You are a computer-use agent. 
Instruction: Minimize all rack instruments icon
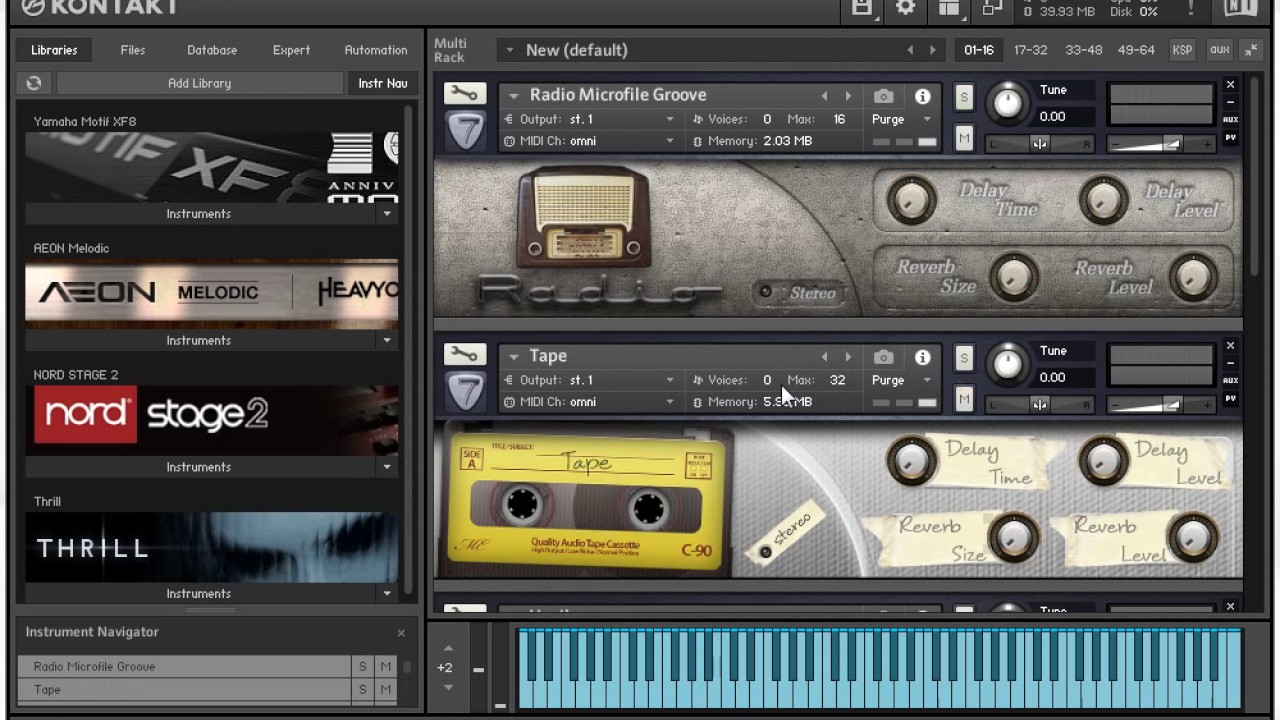pos(1251,50)
